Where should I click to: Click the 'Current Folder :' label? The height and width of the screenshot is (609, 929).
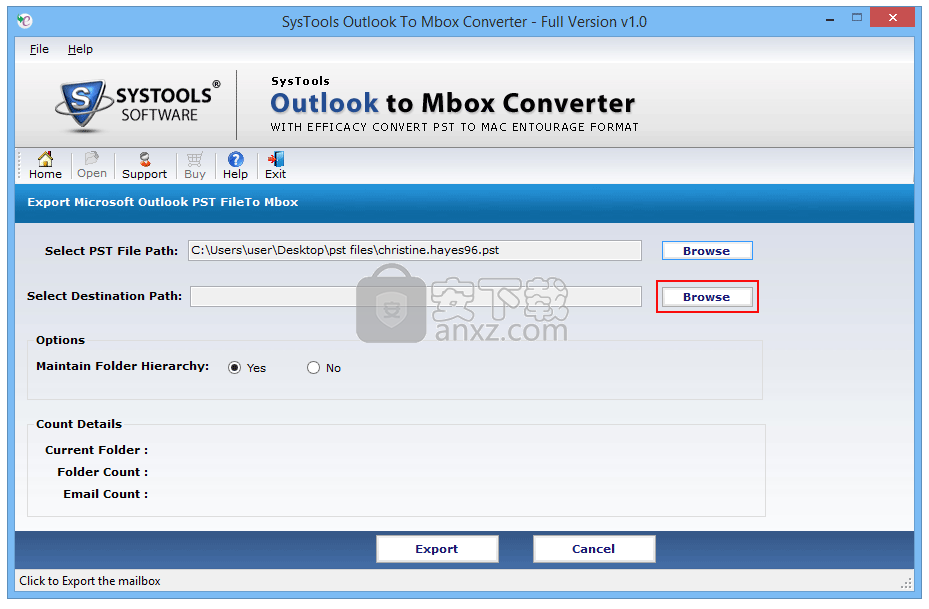coord(96,450)
